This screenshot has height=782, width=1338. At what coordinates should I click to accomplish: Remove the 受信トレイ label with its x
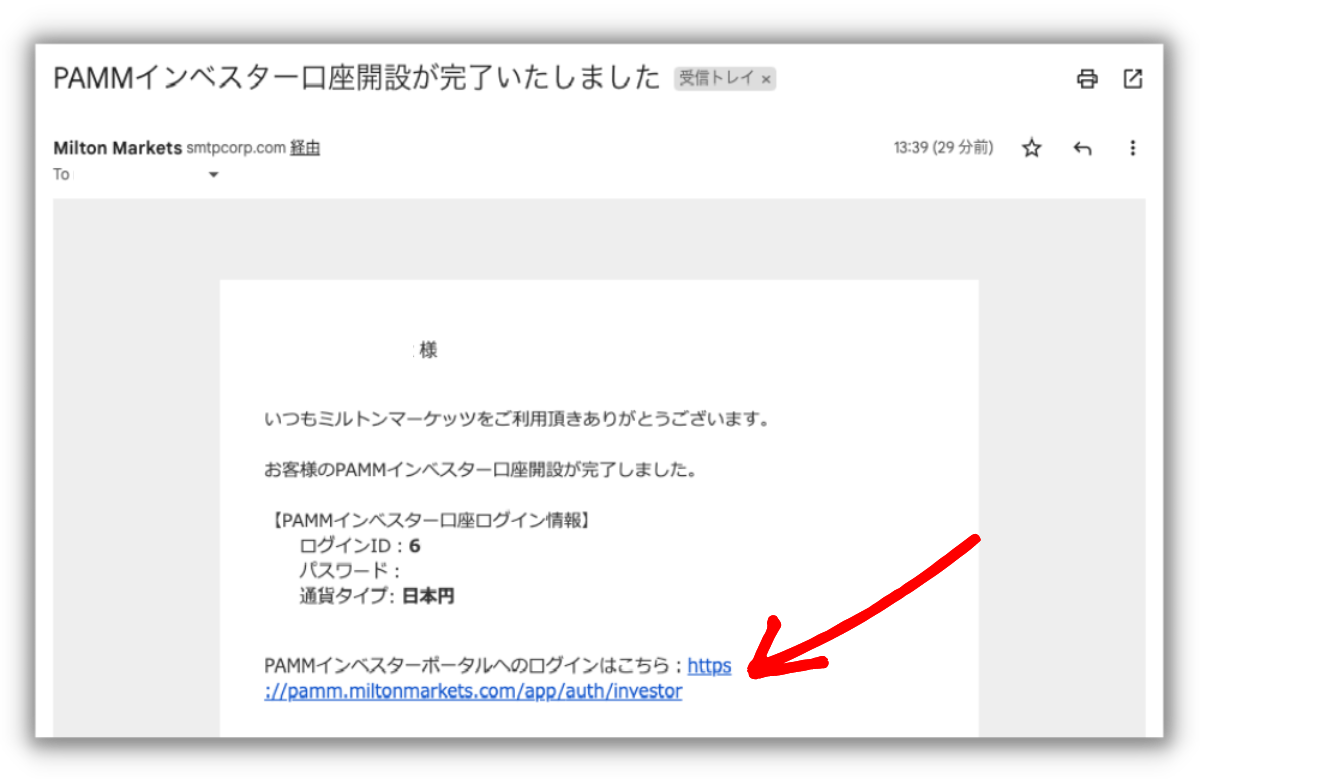766,79
